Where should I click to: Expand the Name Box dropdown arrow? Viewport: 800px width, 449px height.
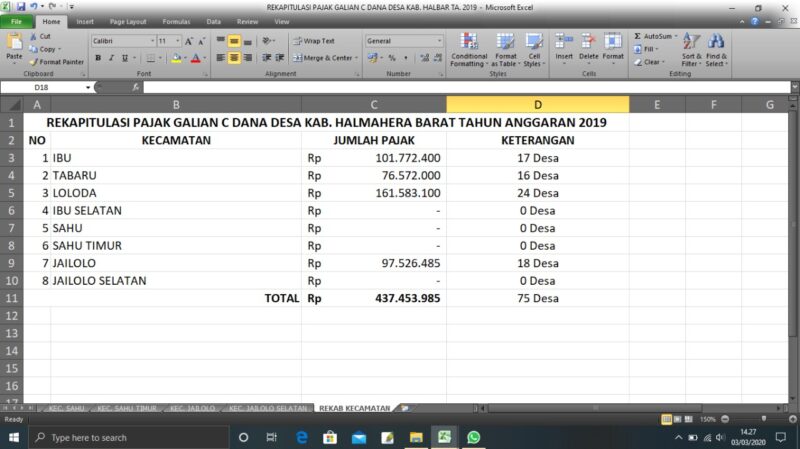click(88, 88)
